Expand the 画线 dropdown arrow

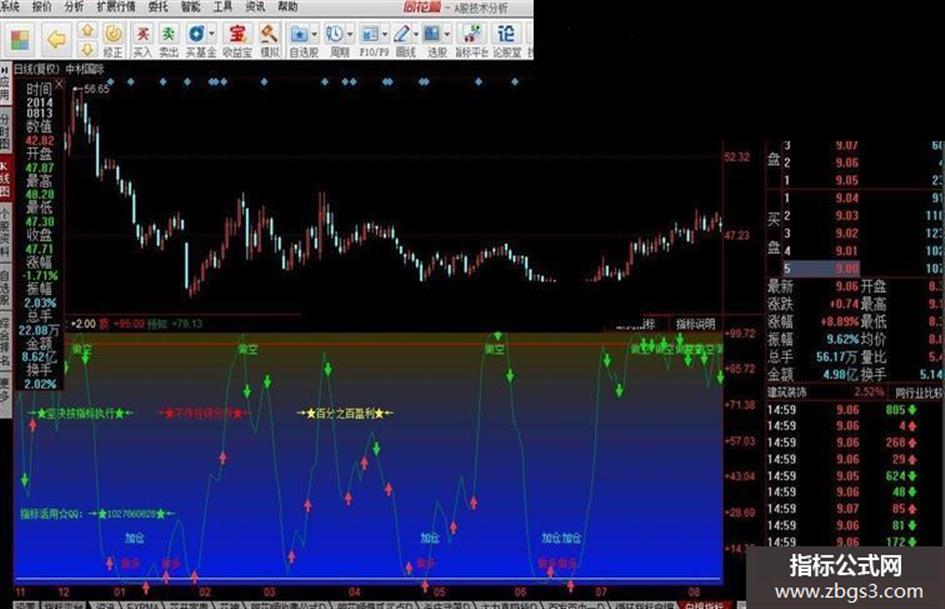pyautogui.click(x=416, y=34)
